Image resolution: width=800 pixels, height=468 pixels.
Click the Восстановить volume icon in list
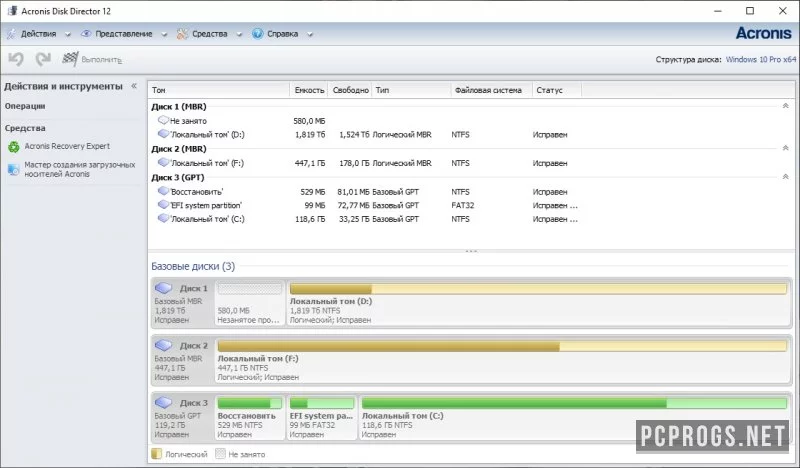coord(163,191)
